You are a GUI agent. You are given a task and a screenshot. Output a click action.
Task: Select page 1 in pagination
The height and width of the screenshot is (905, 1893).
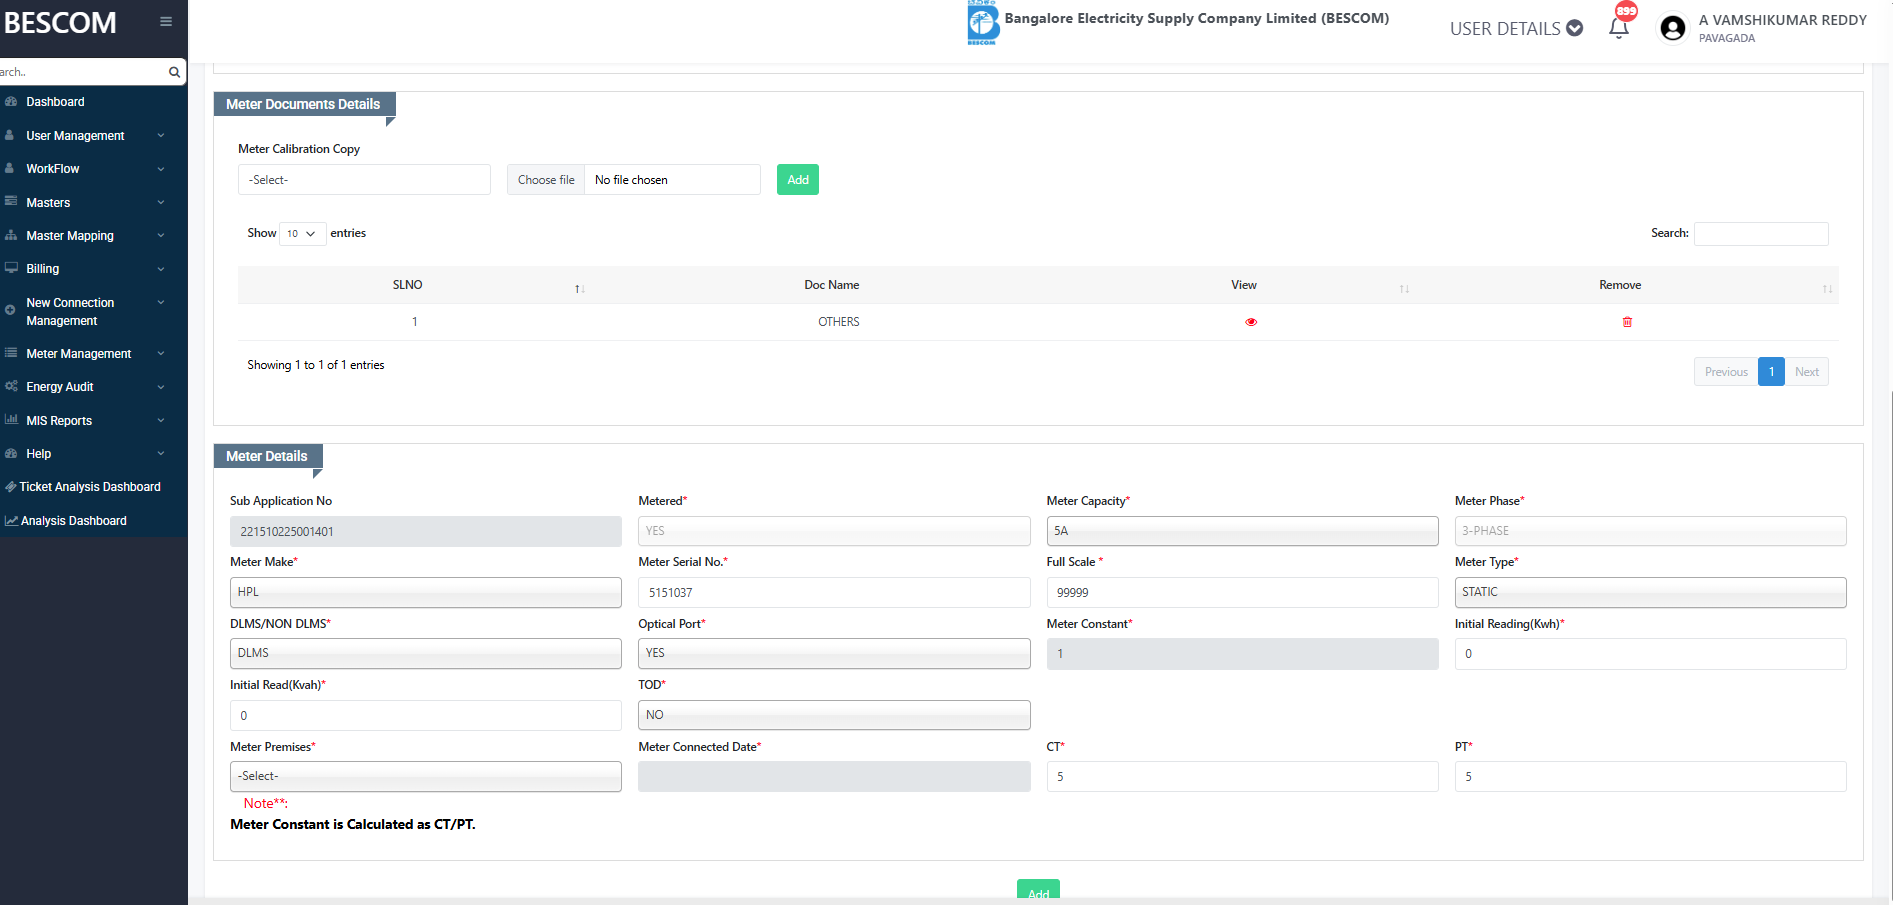click(1771, 372)
